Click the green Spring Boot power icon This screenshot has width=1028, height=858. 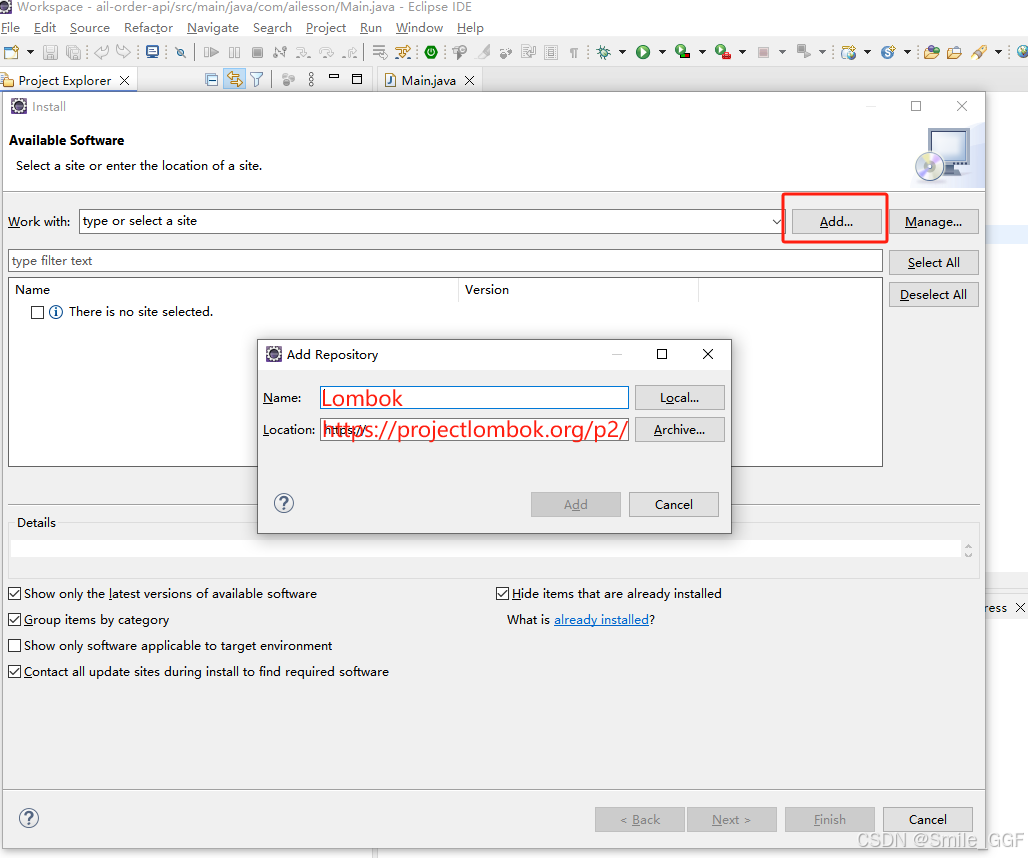point(431,52)
